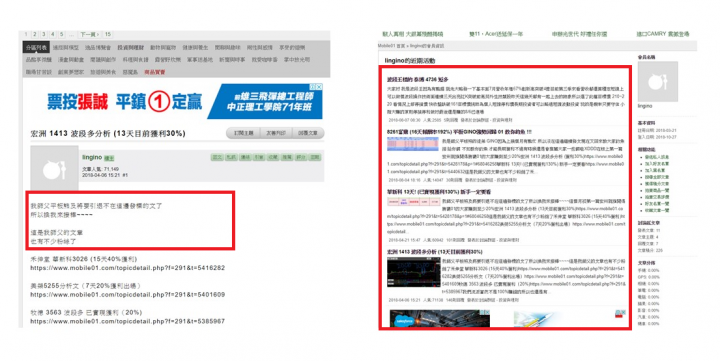Open the 軍事迷基地 category

(x=200, y=60)
